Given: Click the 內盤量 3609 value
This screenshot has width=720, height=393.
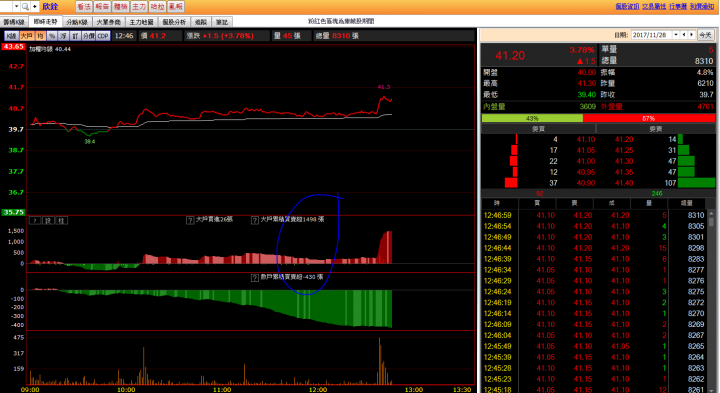Looking at the screenshot, I should point(587,107).
